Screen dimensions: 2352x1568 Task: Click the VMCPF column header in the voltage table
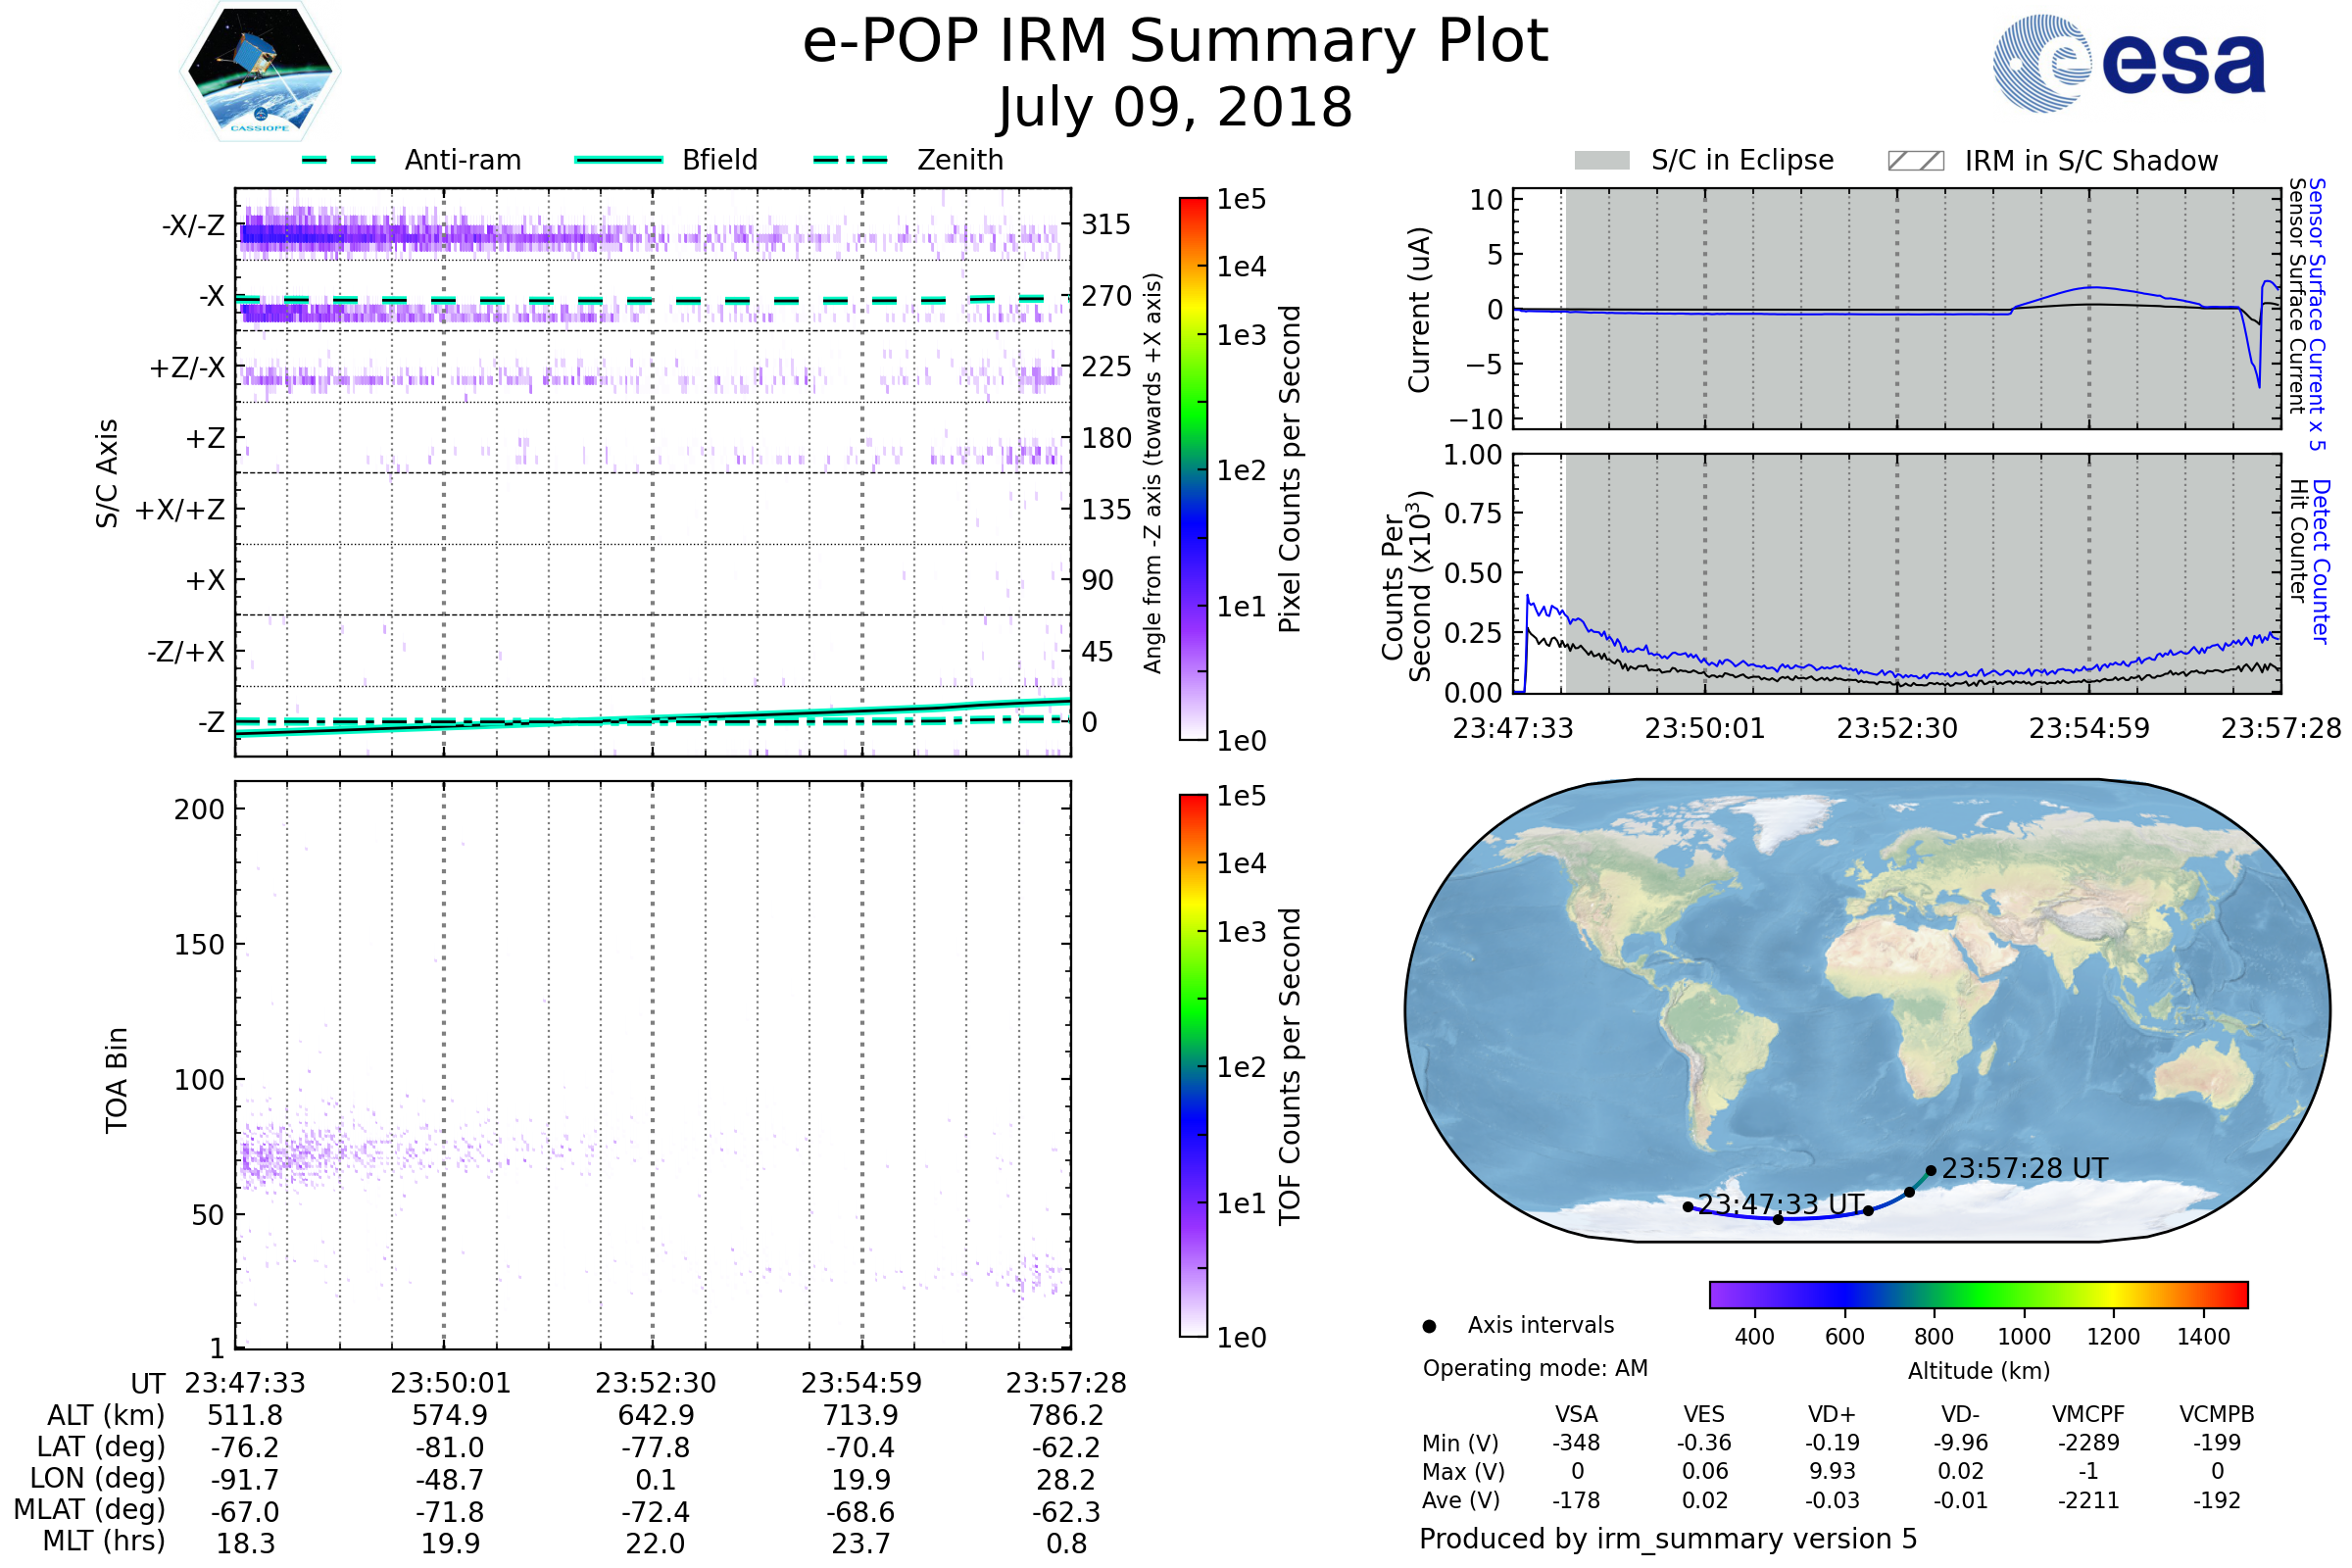(x=2088, y=1415)
